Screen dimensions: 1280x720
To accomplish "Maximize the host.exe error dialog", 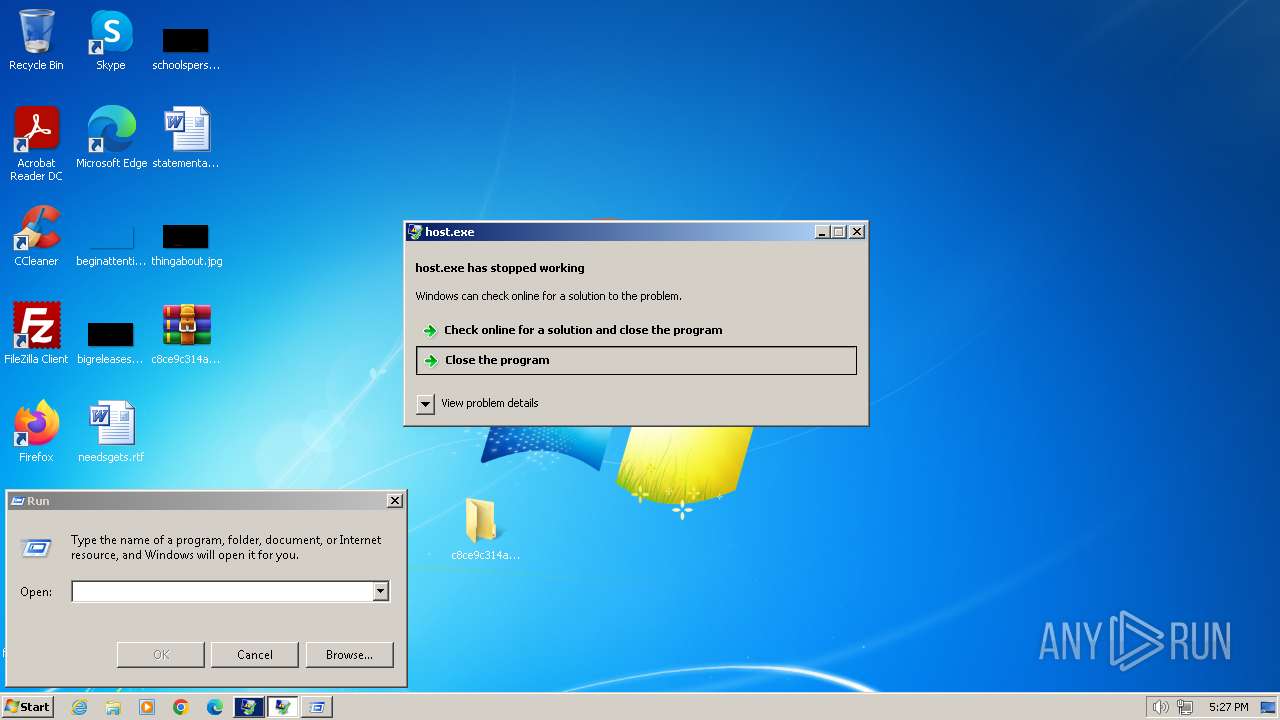I will 838,232.
